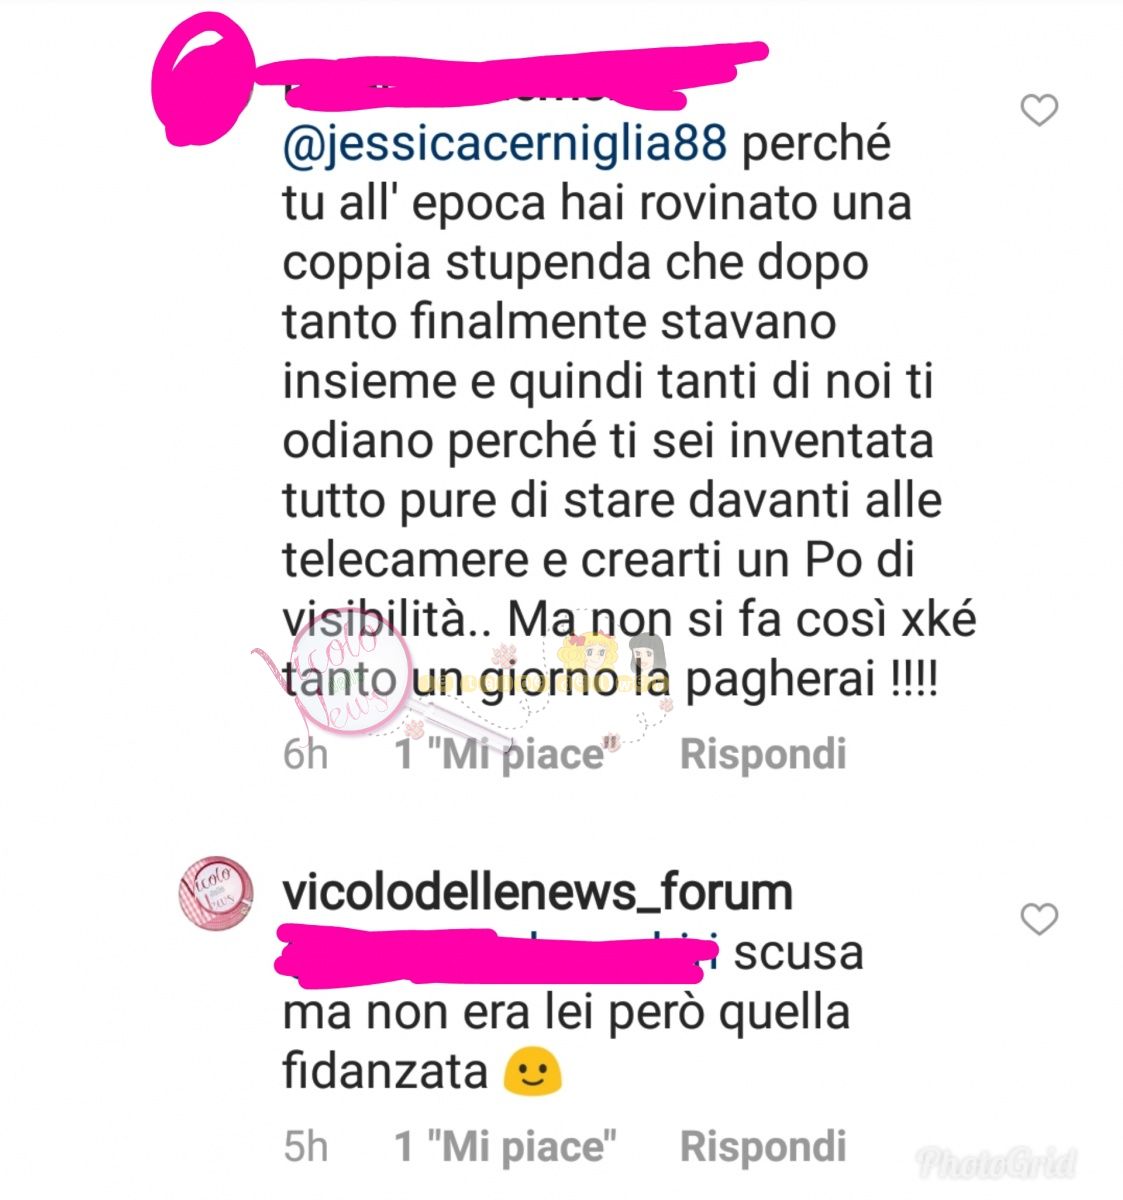Like the comment mentioning @jessicacerniglia88
The height and width of the screenshot is (1200, 1123).
pos(1039,110)
